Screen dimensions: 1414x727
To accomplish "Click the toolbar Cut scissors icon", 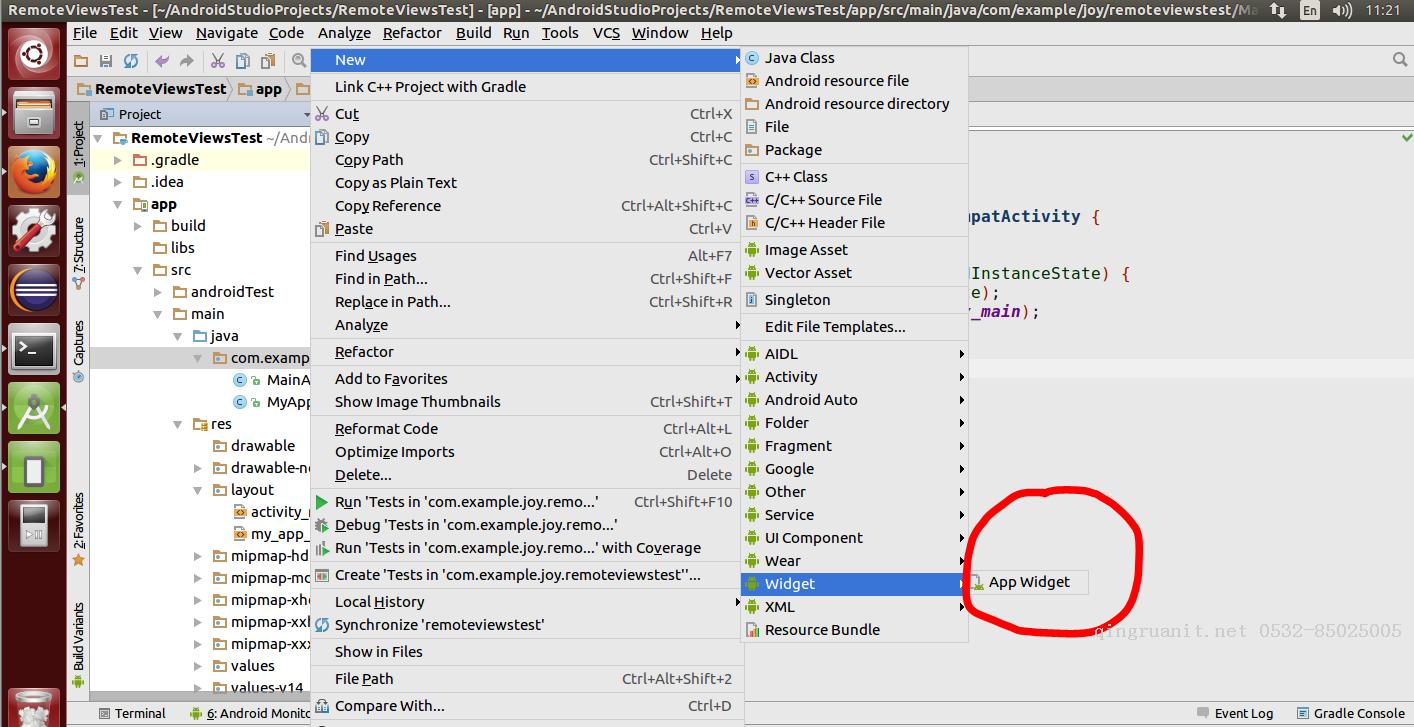I will (x=217, y=61).
